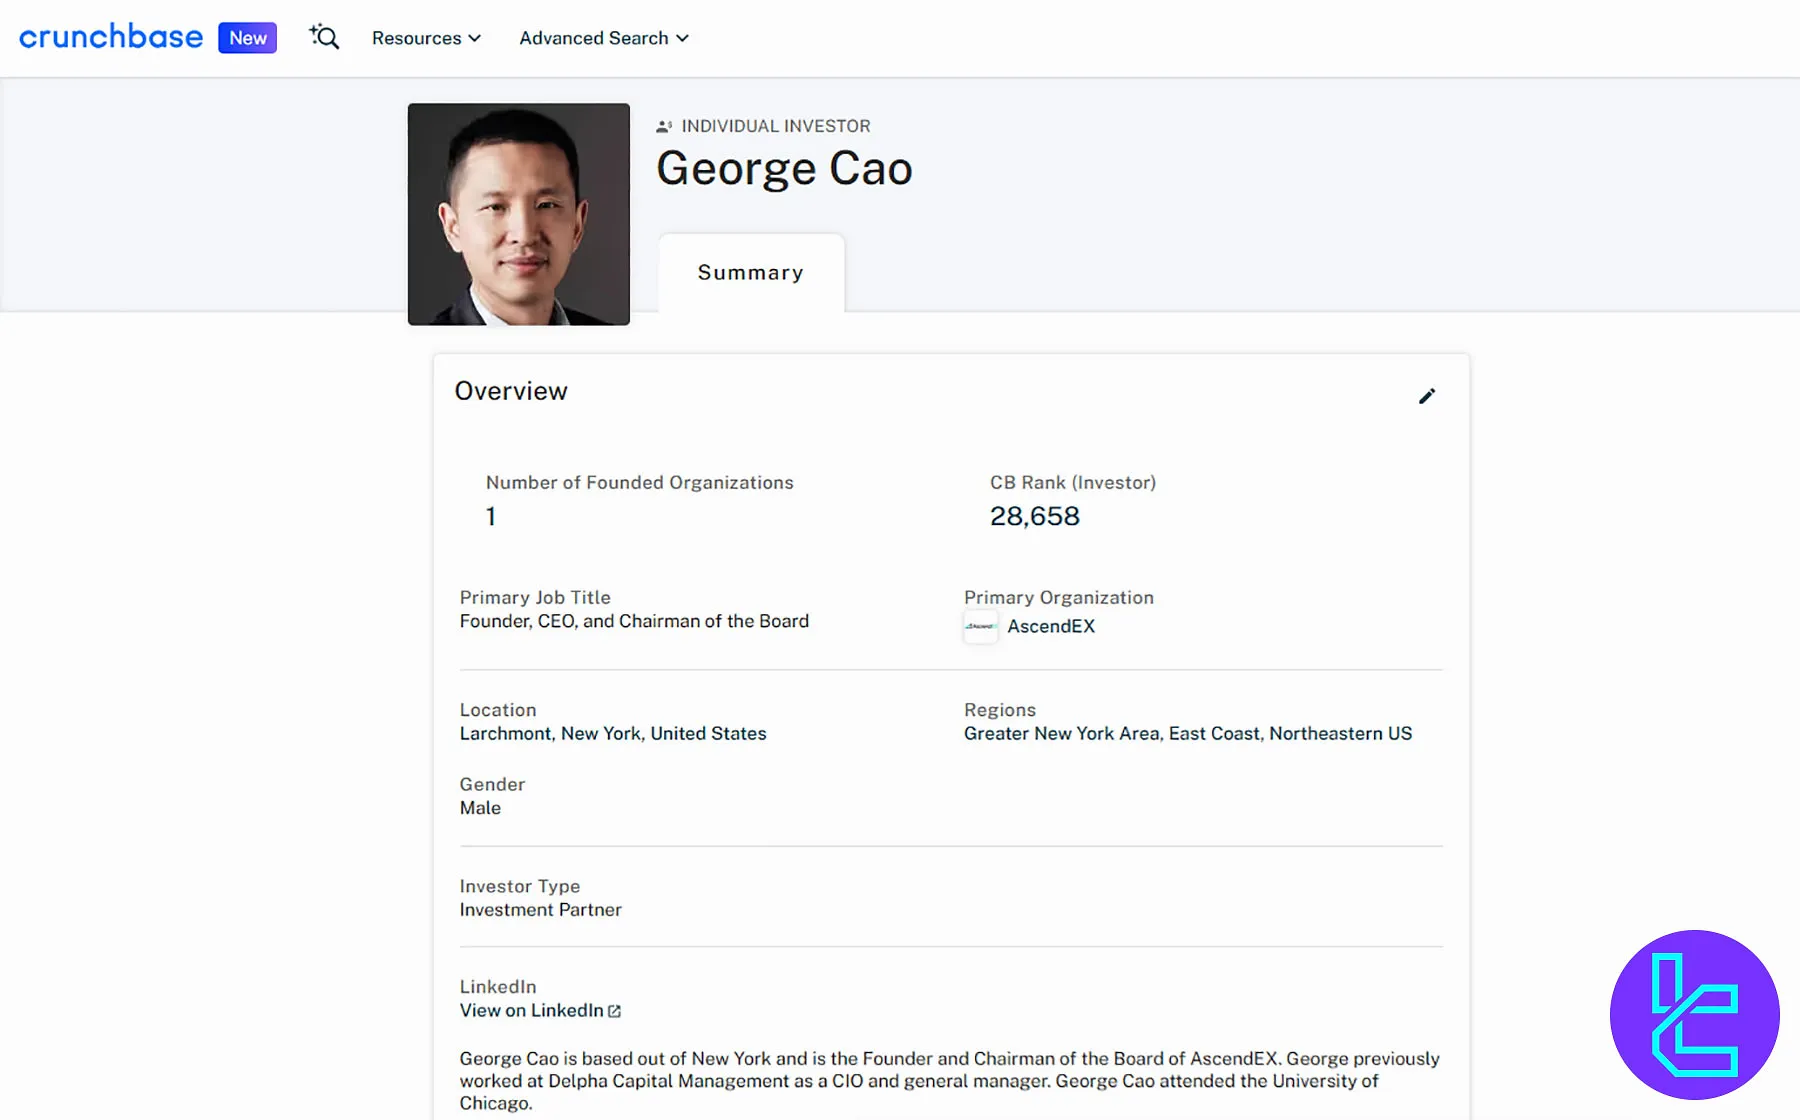Select the 'Investment Partner' investor type
The width and height of the screenshot is (1800, 1120).
[x=541, y=910]
